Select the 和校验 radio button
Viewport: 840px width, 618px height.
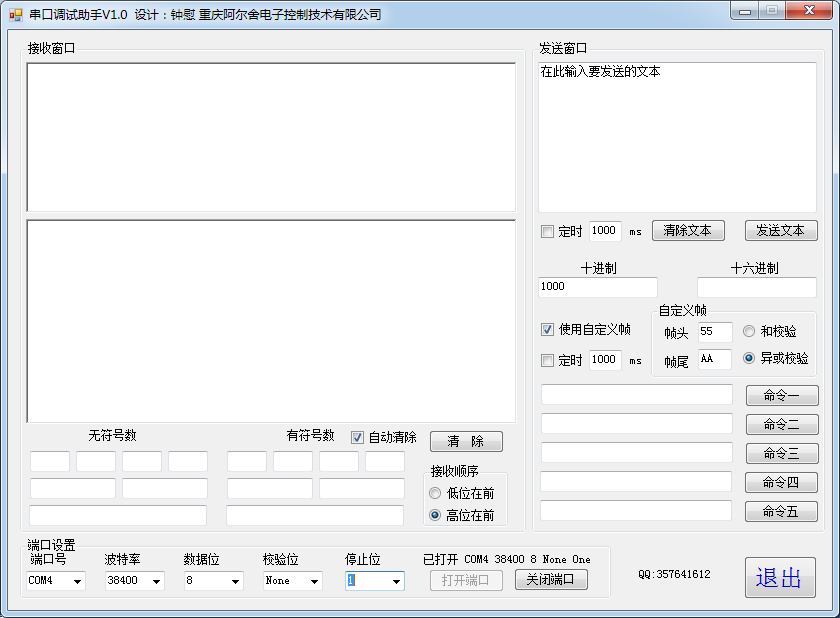pyautogui.click(x=749, y=331)
